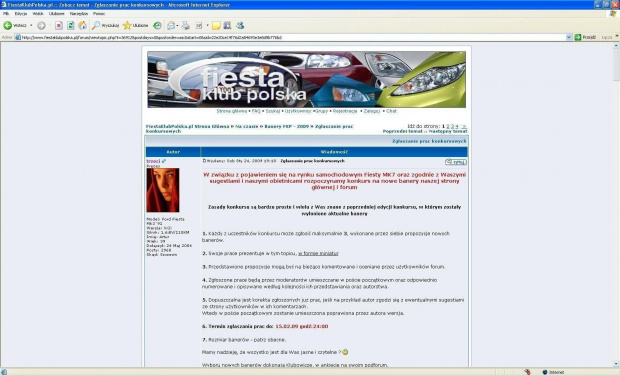Open the Rejestracja forum link
The height and width of the screenshot is (376, 620).
coord(345,111)
